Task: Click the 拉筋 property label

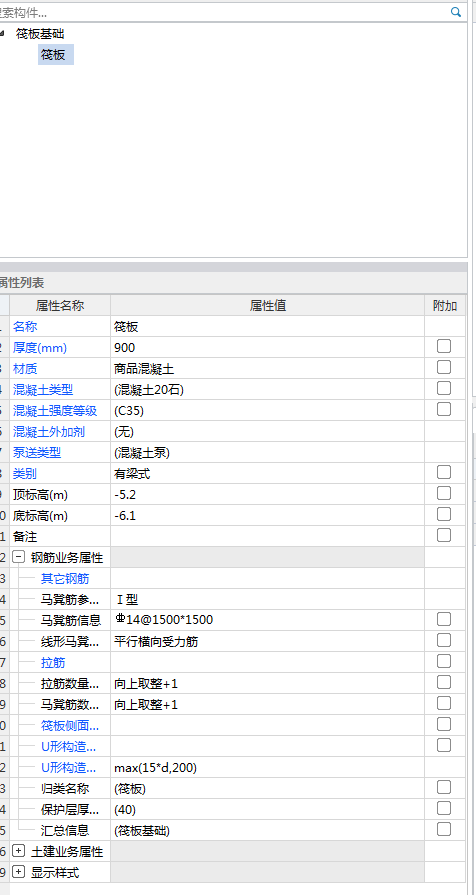Action: (53, 663)
